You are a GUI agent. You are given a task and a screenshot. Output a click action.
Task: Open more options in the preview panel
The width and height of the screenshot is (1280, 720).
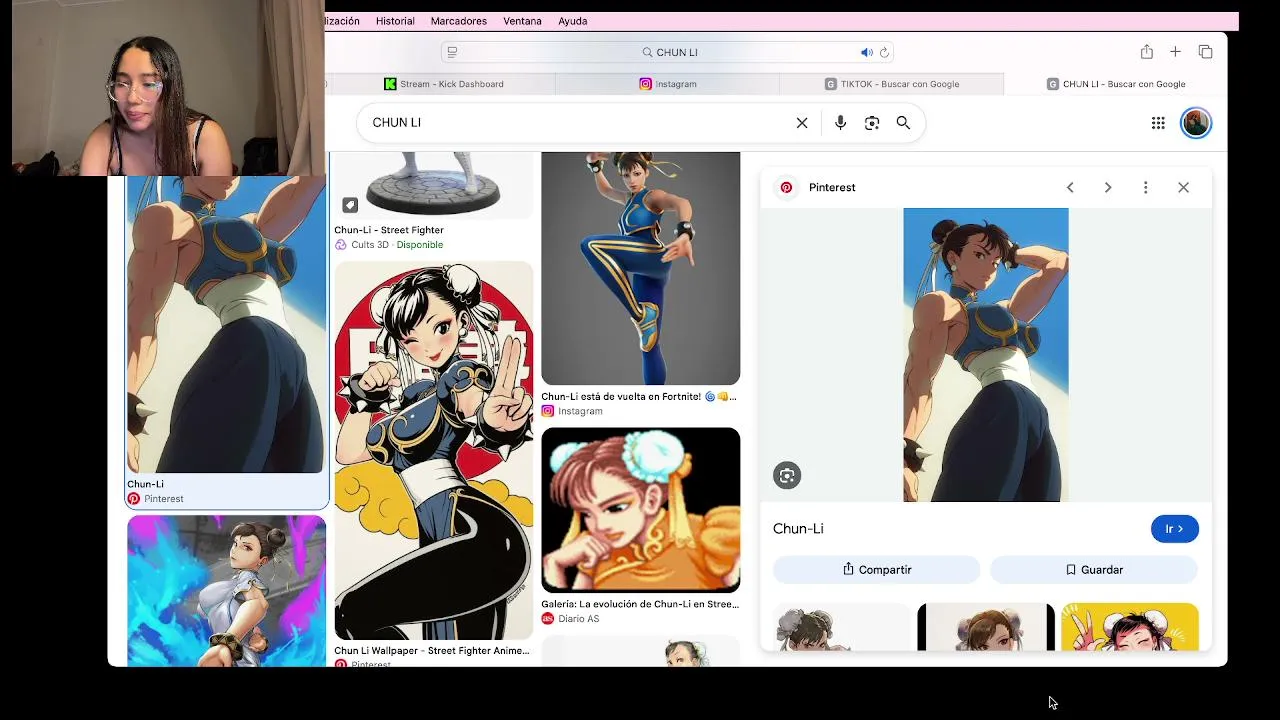coord(1146,187)
